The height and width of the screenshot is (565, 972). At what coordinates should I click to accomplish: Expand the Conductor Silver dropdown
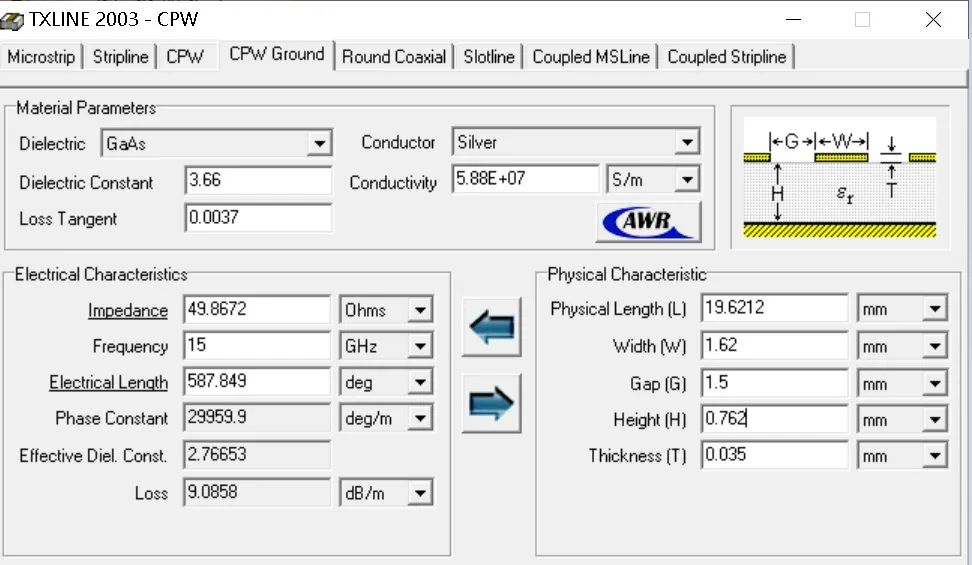pyautogui.click(x=576, y=142)
